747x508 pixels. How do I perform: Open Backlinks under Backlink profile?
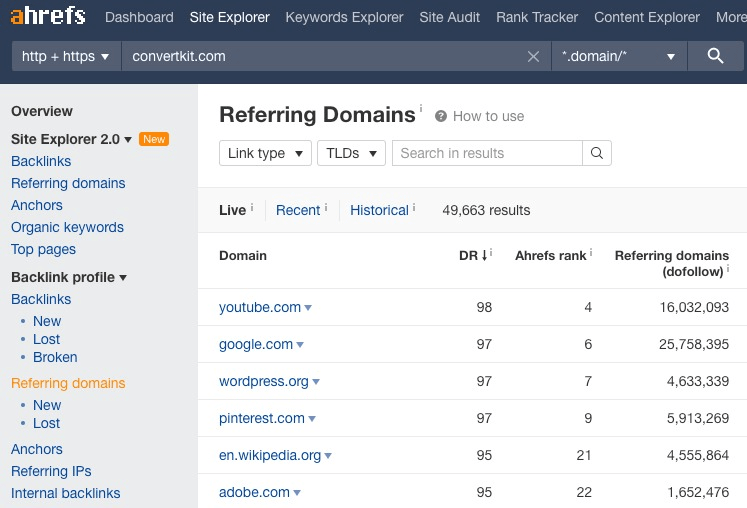41,299
